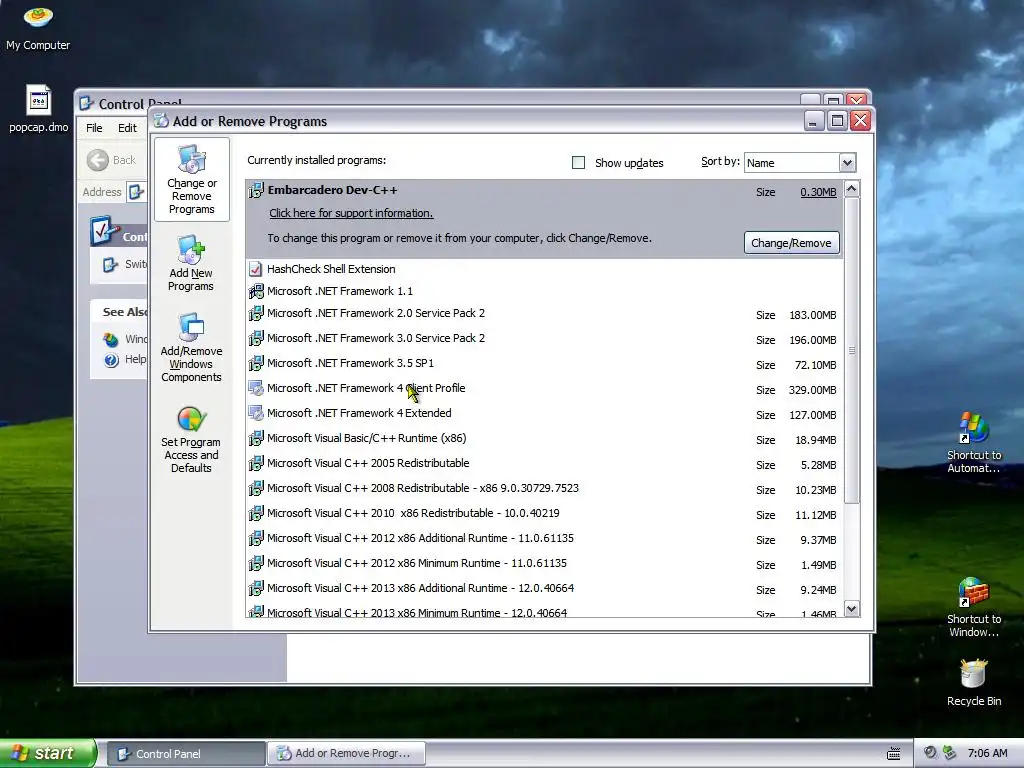Open File menu in Control Panel window
Viewport: 1024px width, 768px height.
click(94, 128)
